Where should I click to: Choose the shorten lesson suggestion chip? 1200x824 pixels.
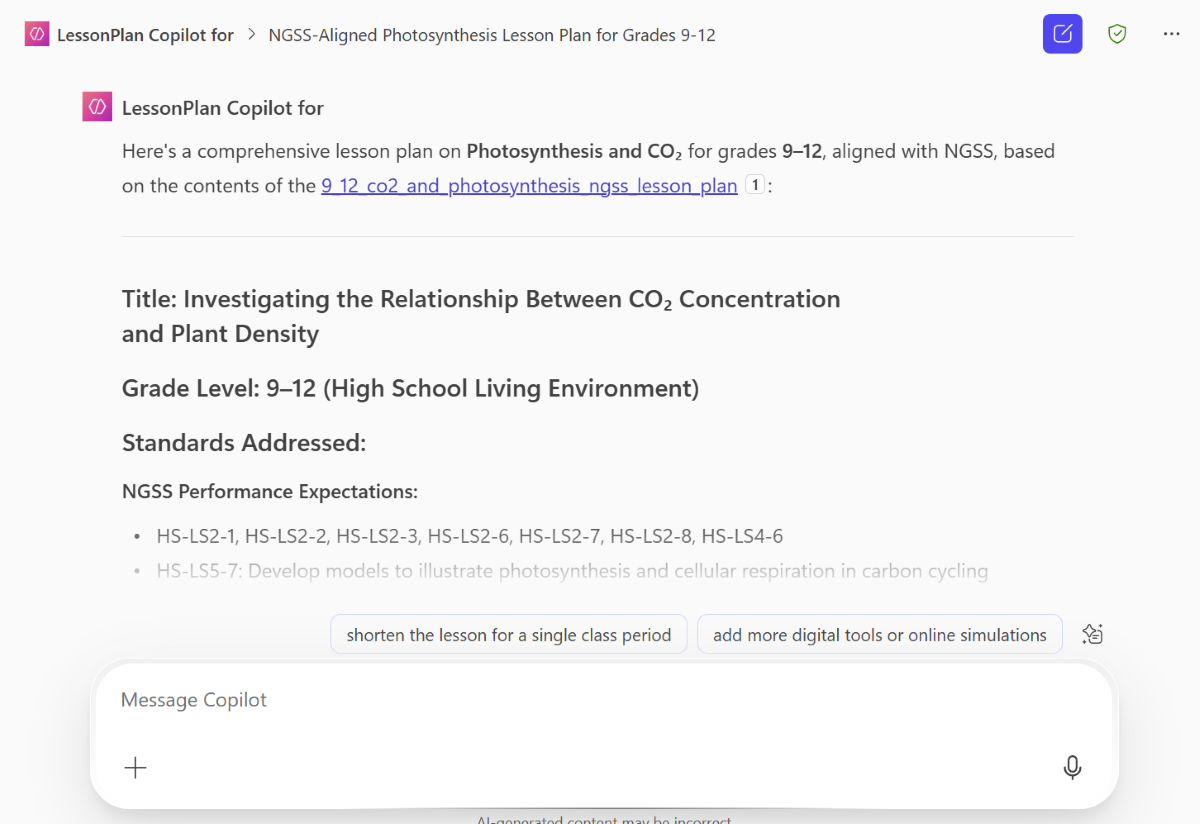[x=508, y=633]
